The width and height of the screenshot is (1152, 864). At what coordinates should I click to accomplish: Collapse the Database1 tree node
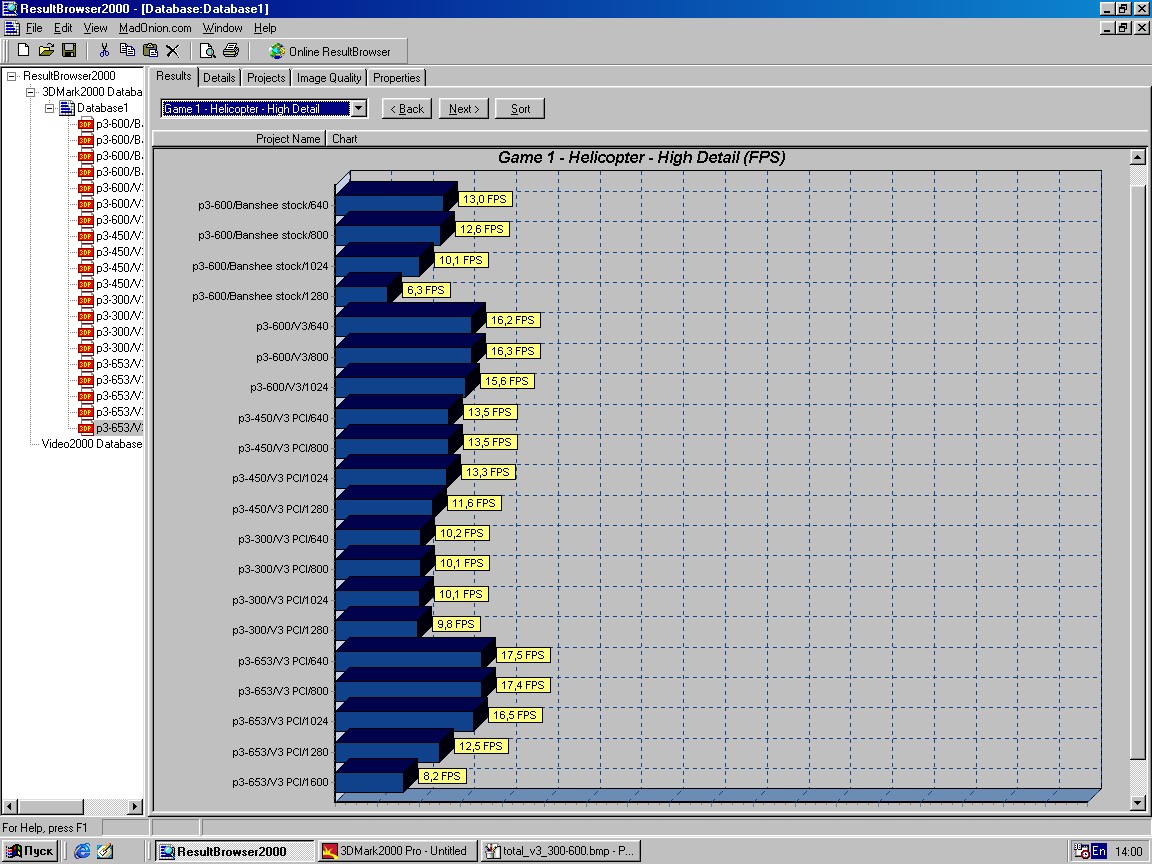pyautogui.click(x=50, y=108)
